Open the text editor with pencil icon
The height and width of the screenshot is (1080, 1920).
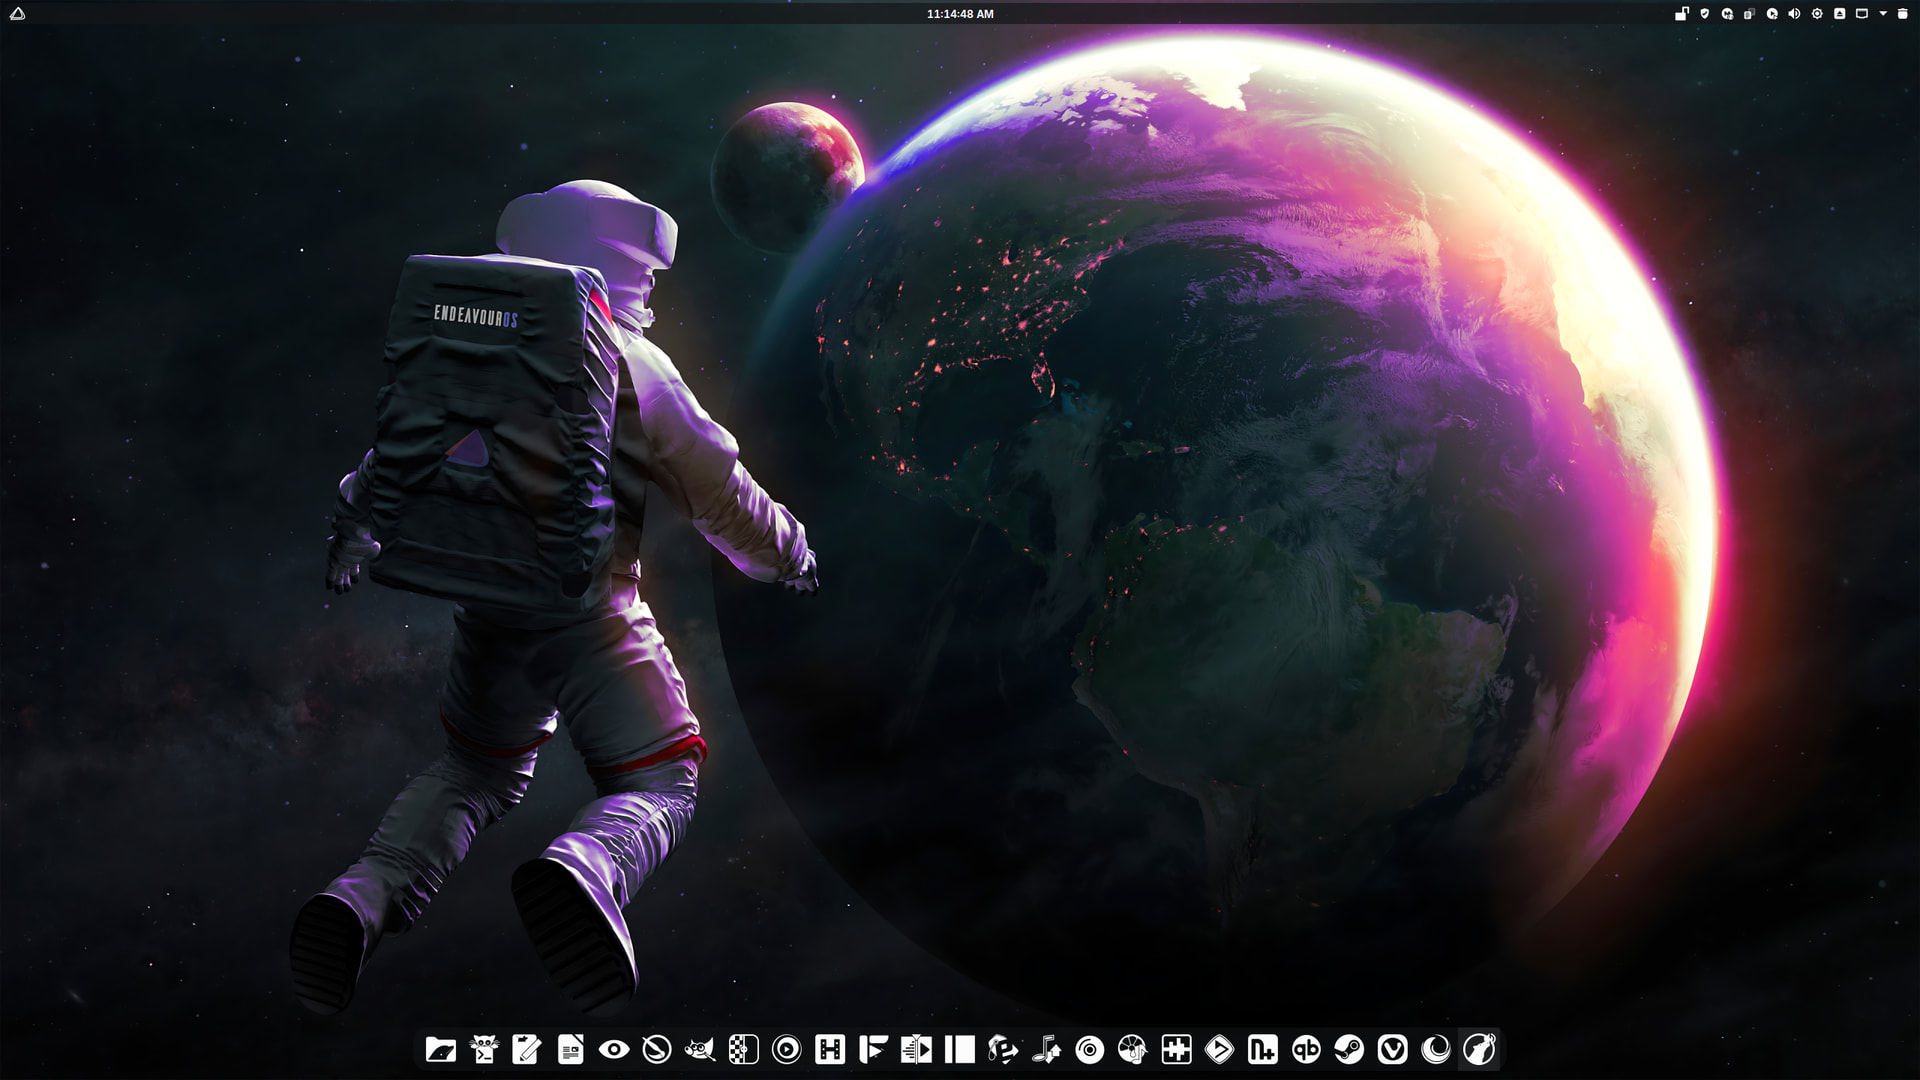click(527, 1049)
